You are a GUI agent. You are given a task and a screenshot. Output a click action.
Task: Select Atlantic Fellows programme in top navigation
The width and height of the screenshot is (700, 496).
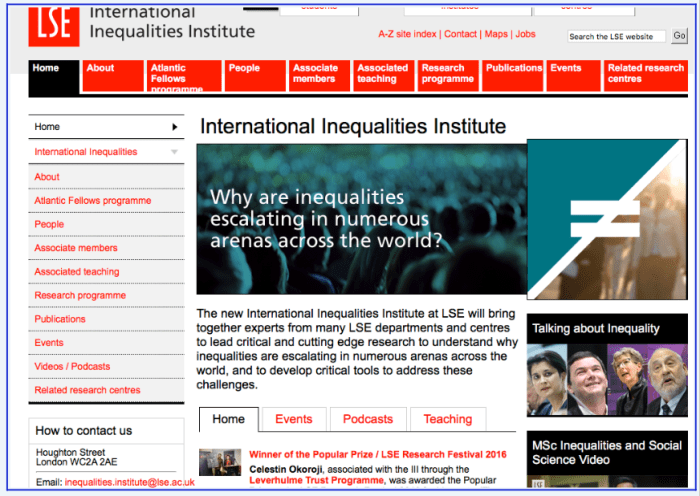(183, 77)
